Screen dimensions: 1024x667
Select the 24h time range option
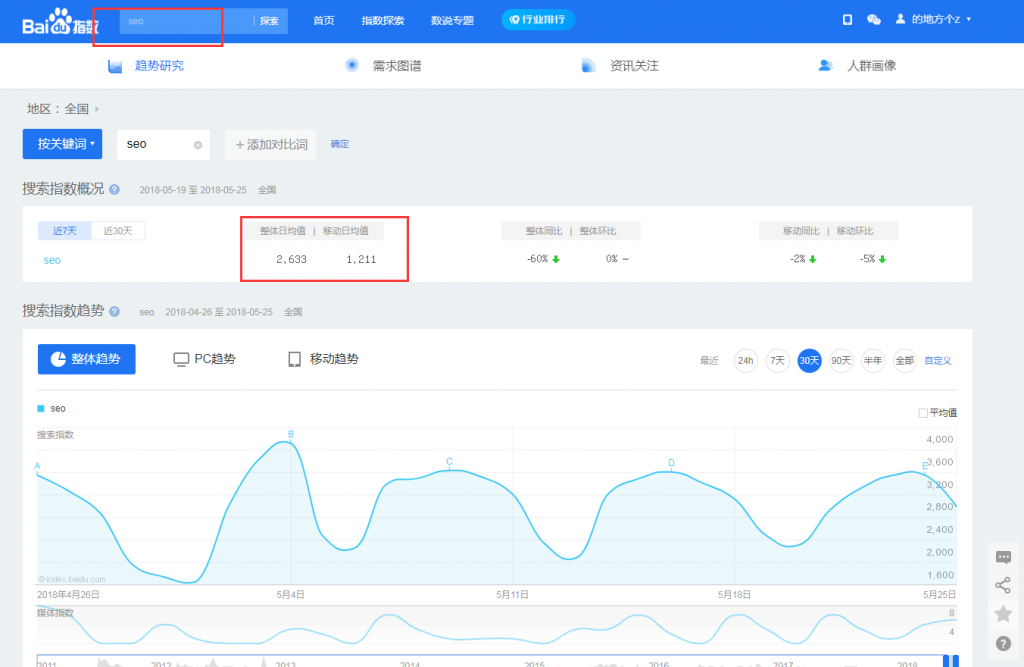coord(745,360)
